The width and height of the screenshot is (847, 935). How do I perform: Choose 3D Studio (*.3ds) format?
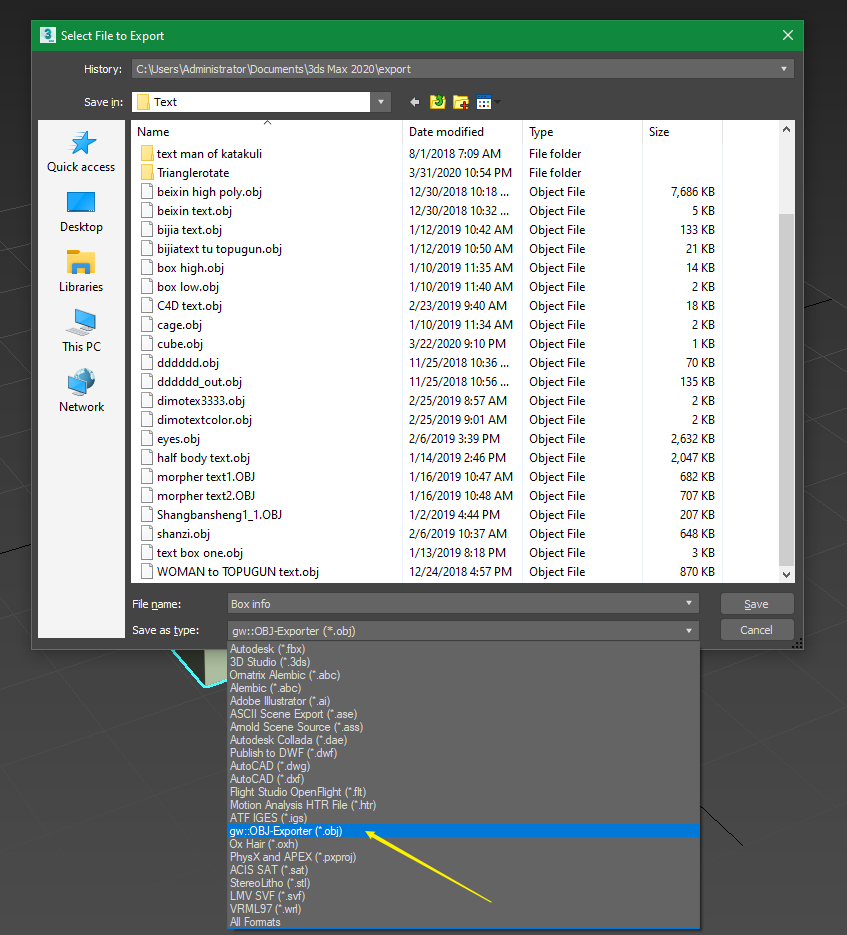pos(270,662)
